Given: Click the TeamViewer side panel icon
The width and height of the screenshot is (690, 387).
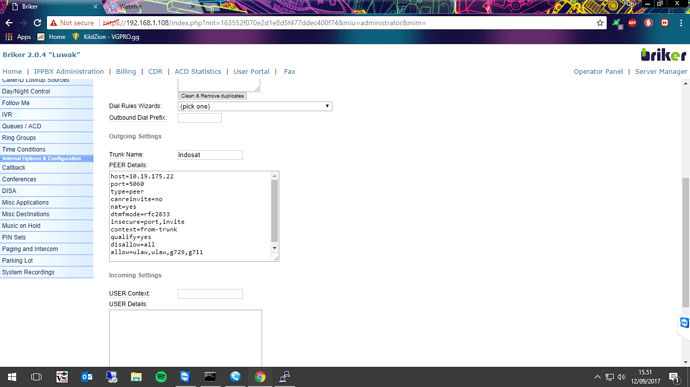Looking at the screenshot, I should coord(684,323).
